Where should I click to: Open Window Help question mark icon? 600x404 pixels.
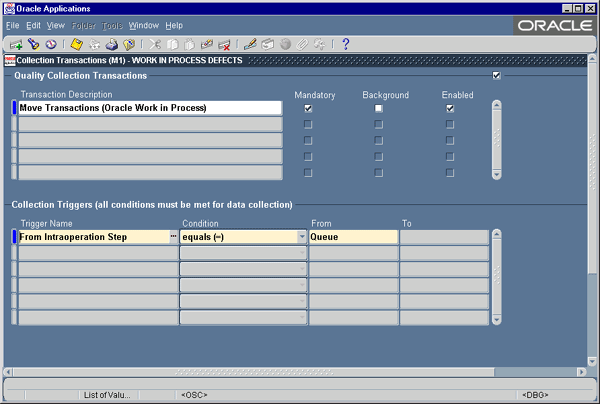pyautogui.click(x=346, y=45)
